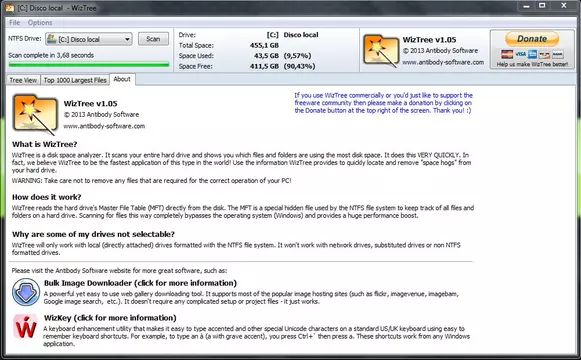Viewport: 581px width, 360px height.
Task: Switch to Top 1000 Largest Files tab
Action: pyautogui.click(x=75, y=80)
